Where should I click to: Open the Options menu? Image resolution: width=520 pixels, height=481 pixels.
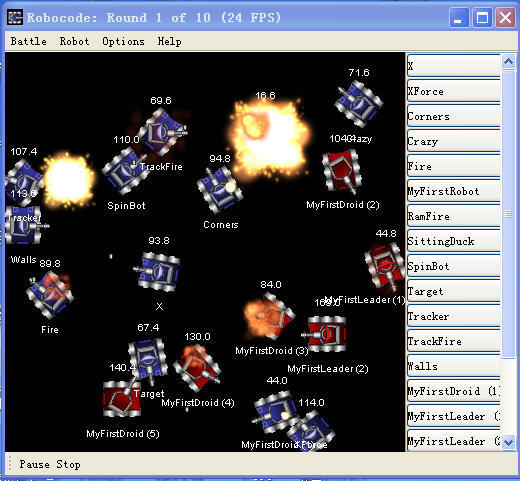[x=123, y=42]
